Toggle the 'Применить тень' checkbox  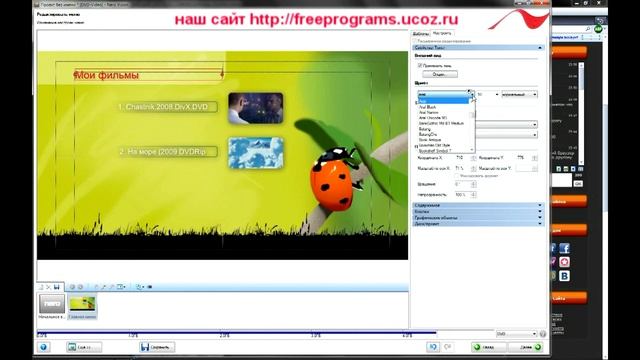420,65
